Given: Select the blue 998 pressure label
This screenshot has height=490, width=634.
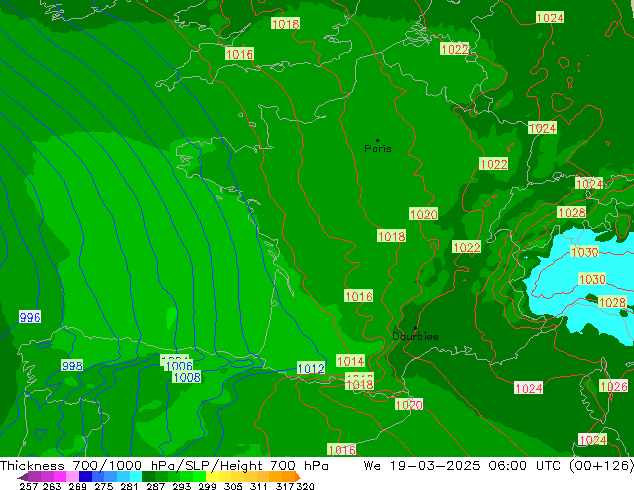Looking at the screenshot, I should click(72, 365).
